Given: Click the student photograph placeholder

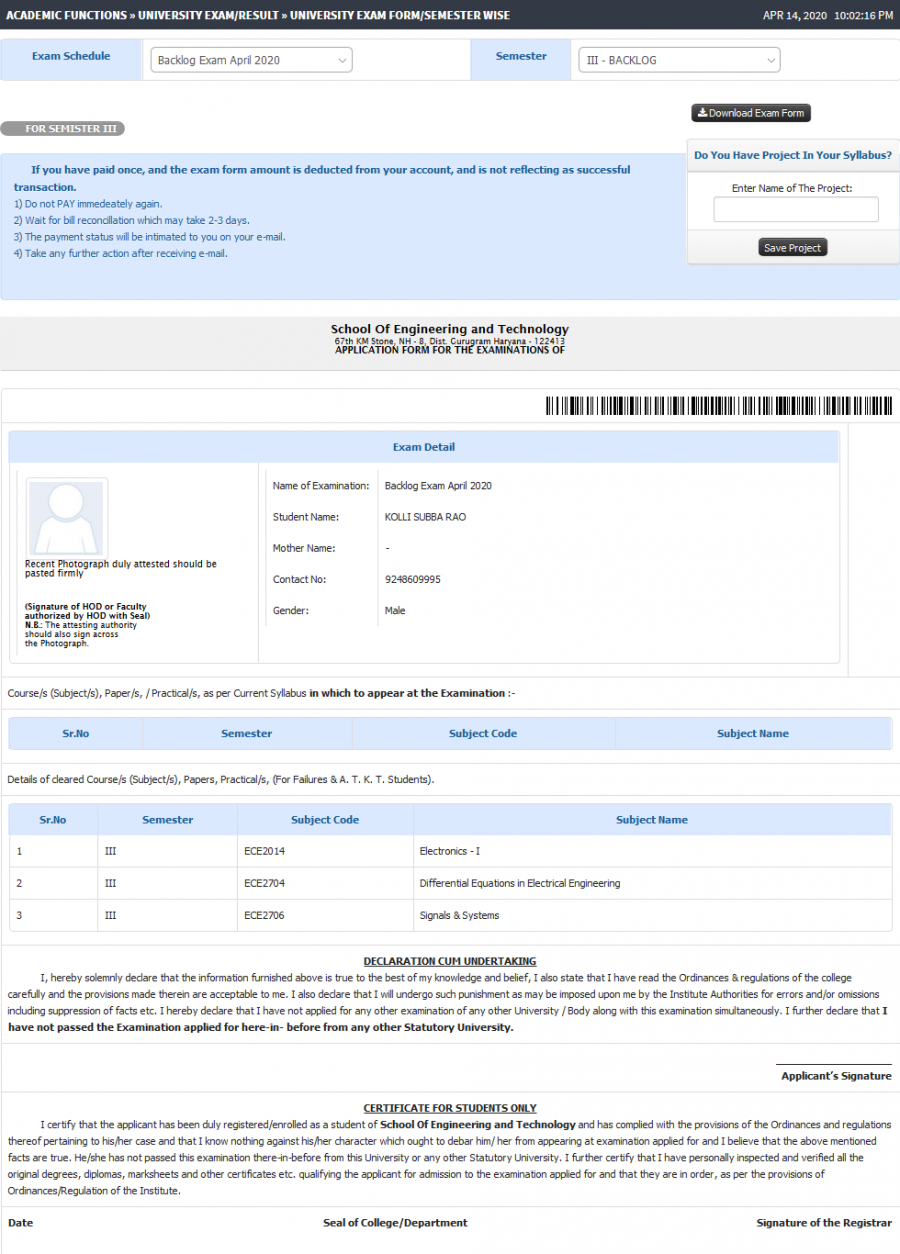Looking at the screenshot, I should click(x=67, y=517).
